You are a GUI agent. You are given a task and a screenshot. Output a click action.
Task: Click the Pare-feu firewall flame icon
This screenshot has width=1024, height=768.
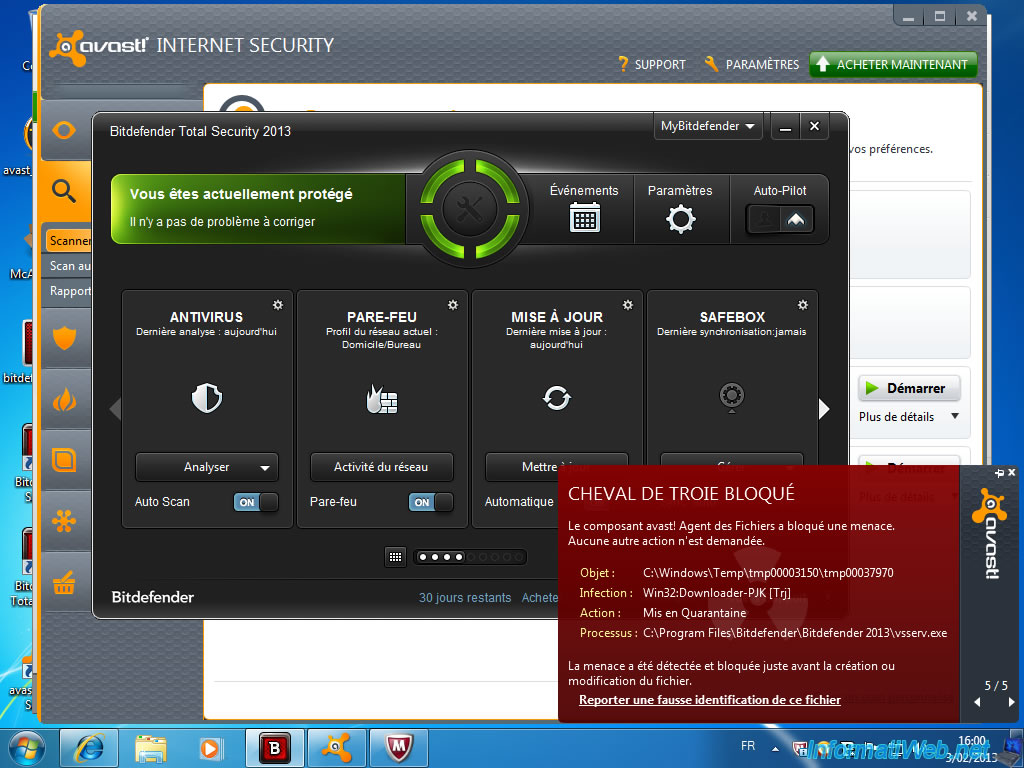tap(381, 398)
